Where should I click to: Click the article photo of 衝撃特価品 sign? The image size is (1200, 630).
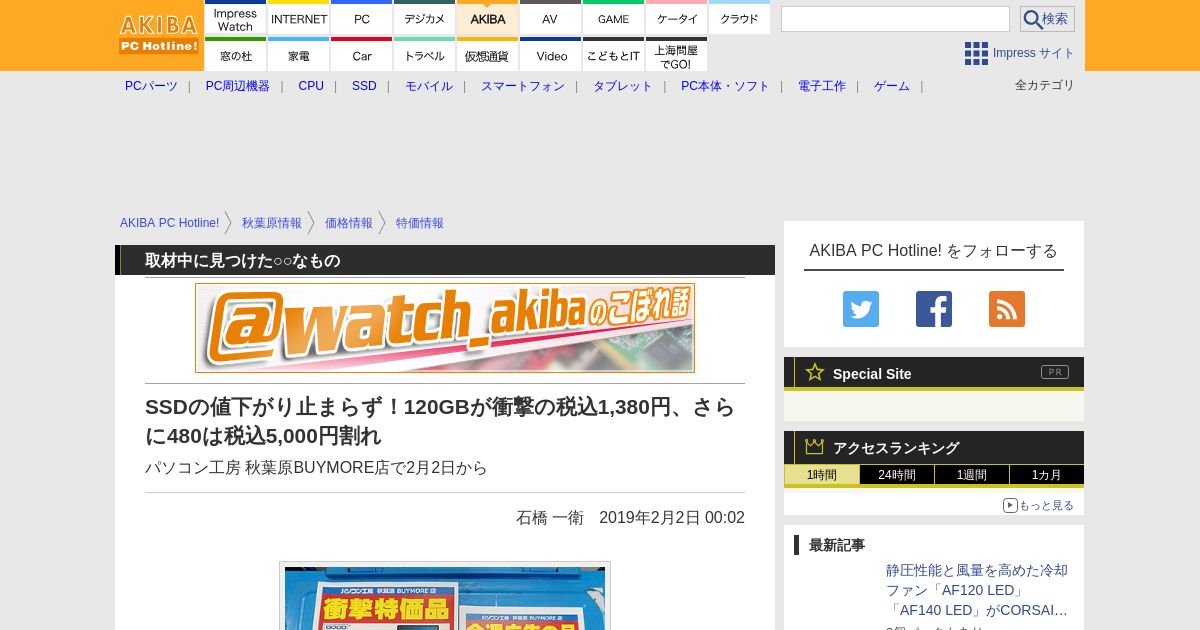click(x=445, y=598)
